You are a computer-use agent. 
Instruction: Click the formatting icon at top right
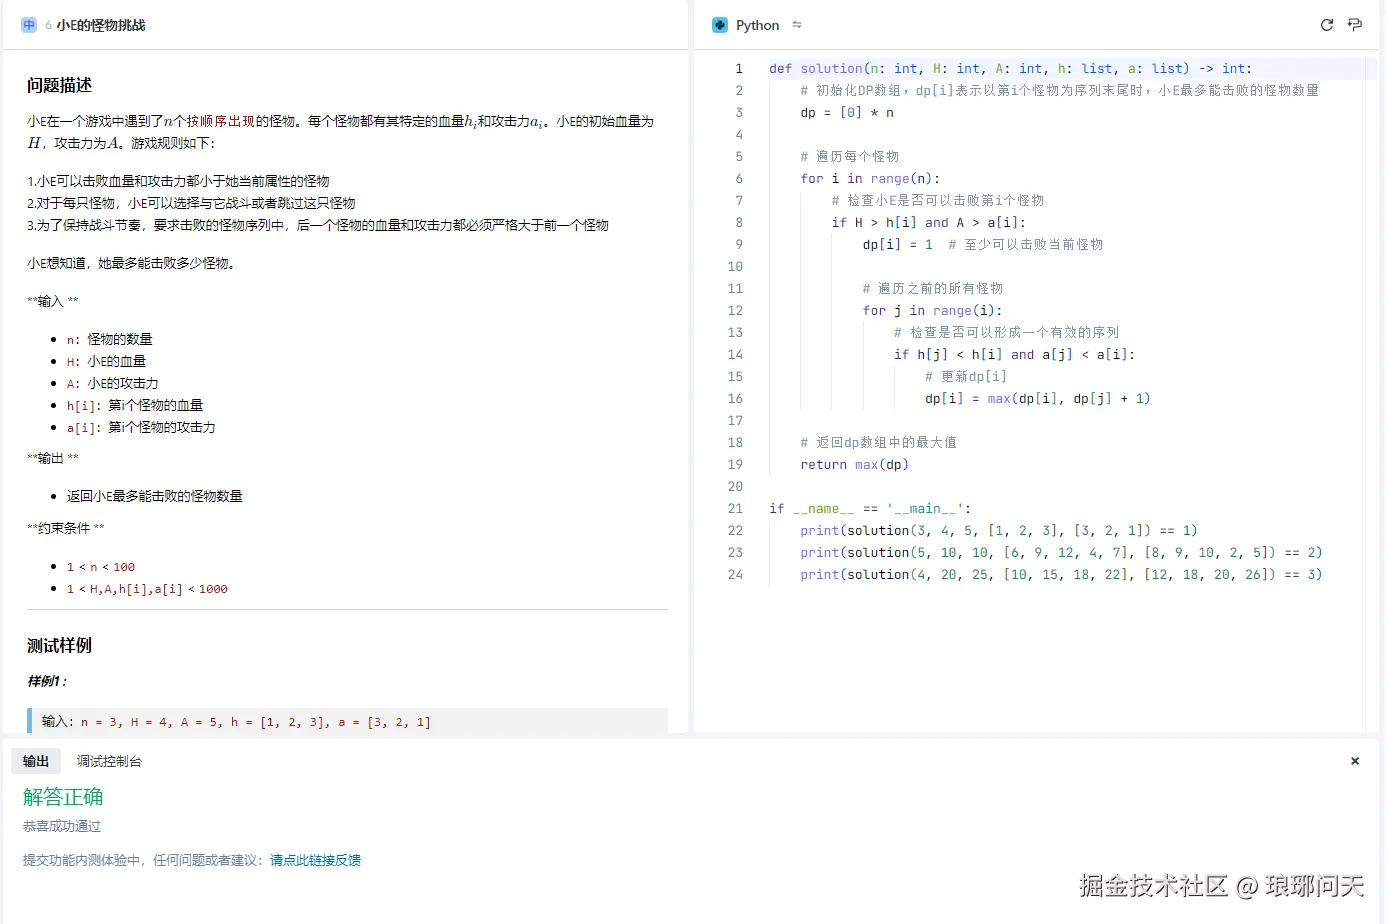click(1356, 25)
